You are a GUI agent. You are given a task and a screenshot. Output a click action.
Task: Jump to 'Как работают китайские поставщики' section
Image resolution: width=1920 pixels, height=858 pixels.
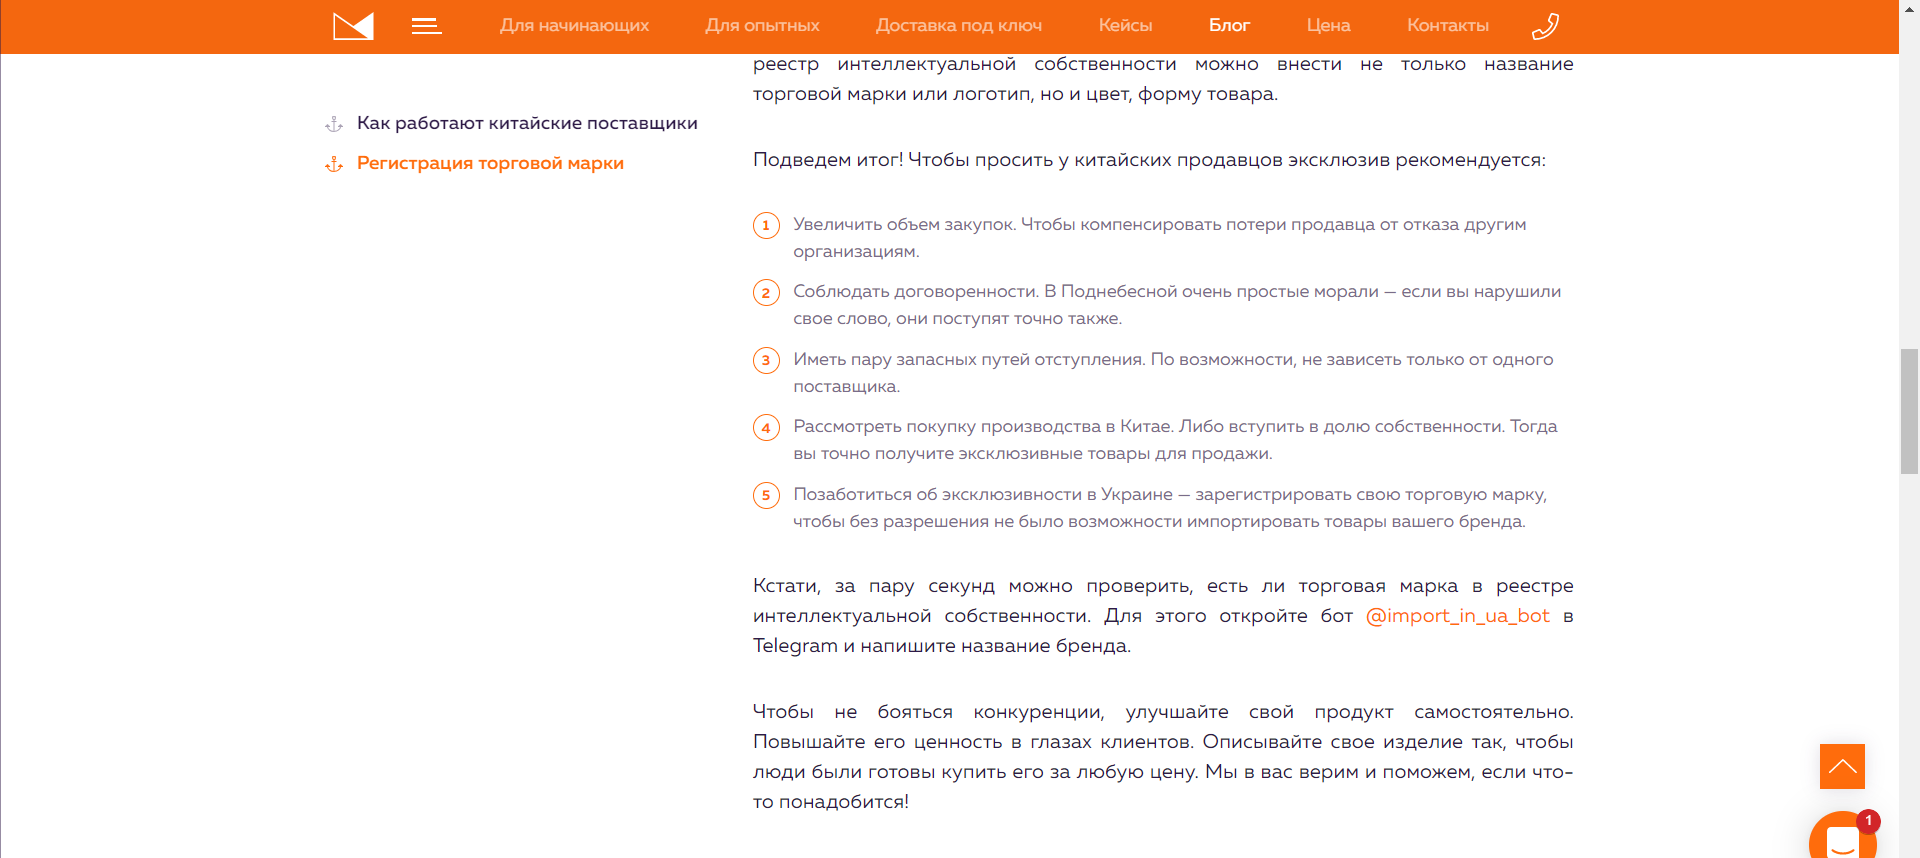click(527, 123)
